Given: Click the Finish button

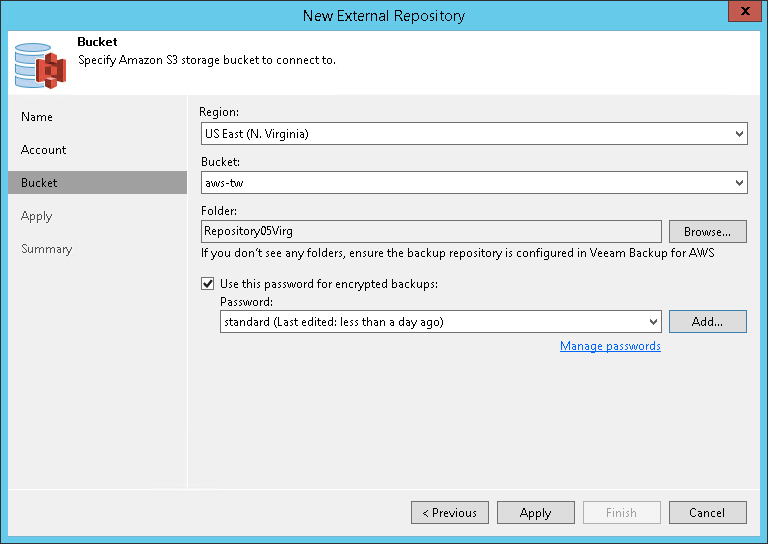Looking at the screenshot, I should pos(621,513).
